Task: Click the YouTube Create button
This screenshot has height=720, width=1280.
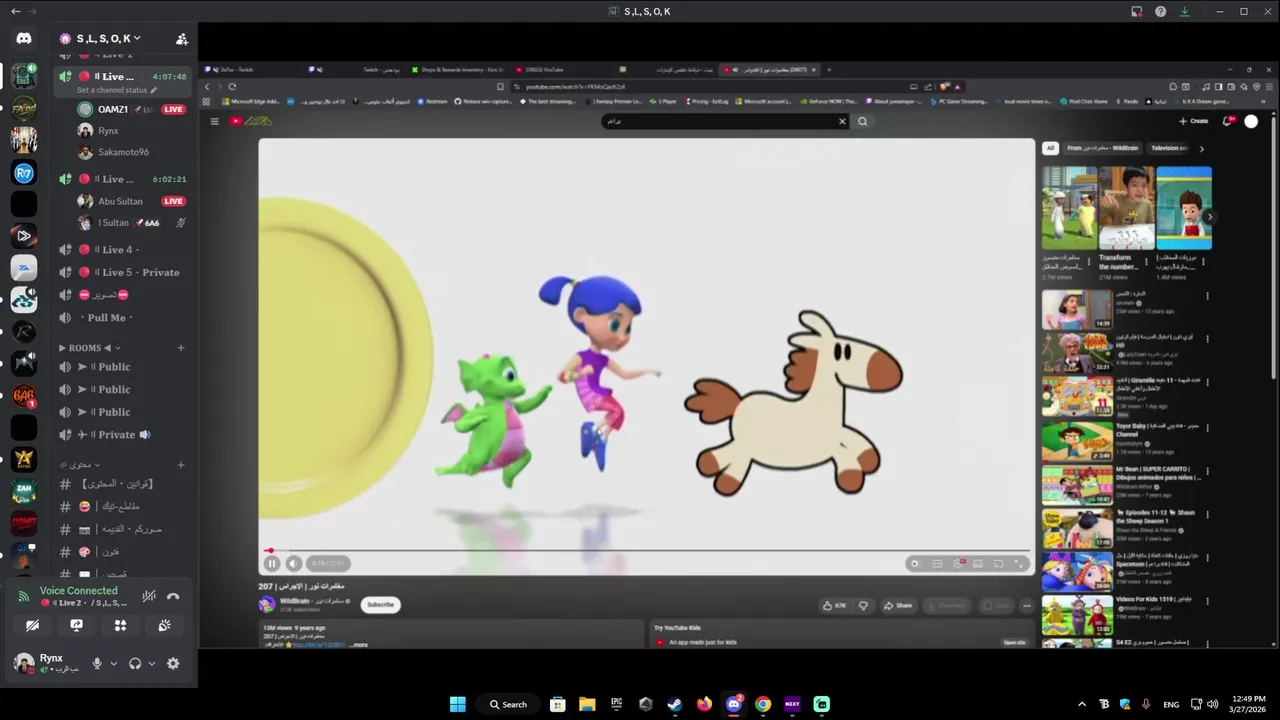Action: click(1193, 121)
